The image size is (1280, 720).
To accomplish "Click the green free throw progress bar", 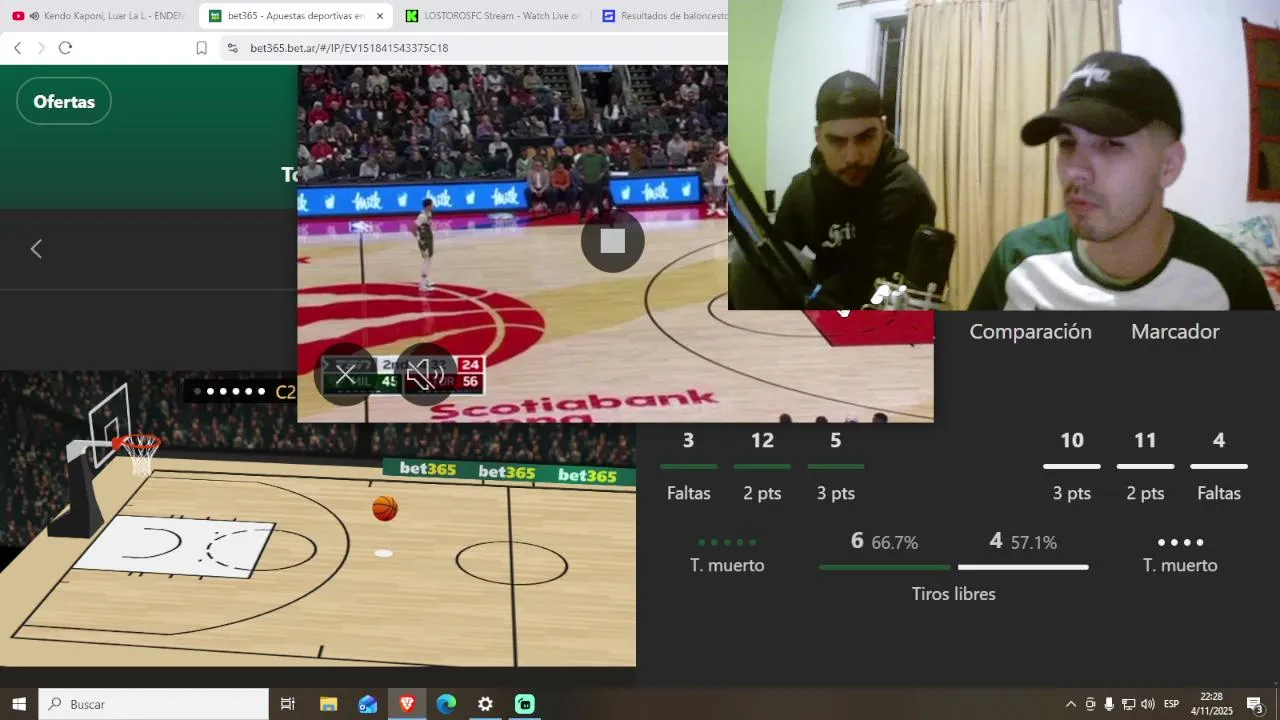I will 884,568.
